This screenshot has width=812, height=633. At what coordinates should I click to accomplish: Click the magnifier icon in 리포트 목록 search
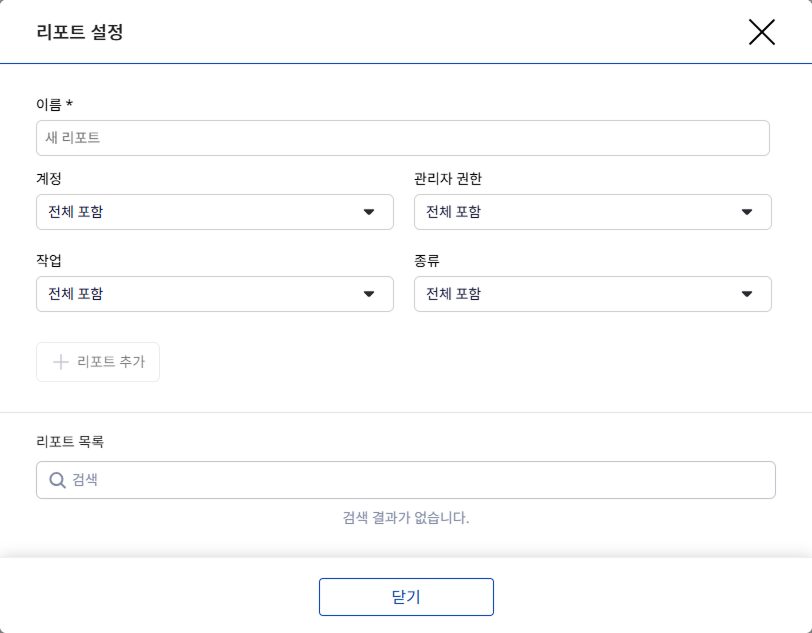click(x=57, y=480)
